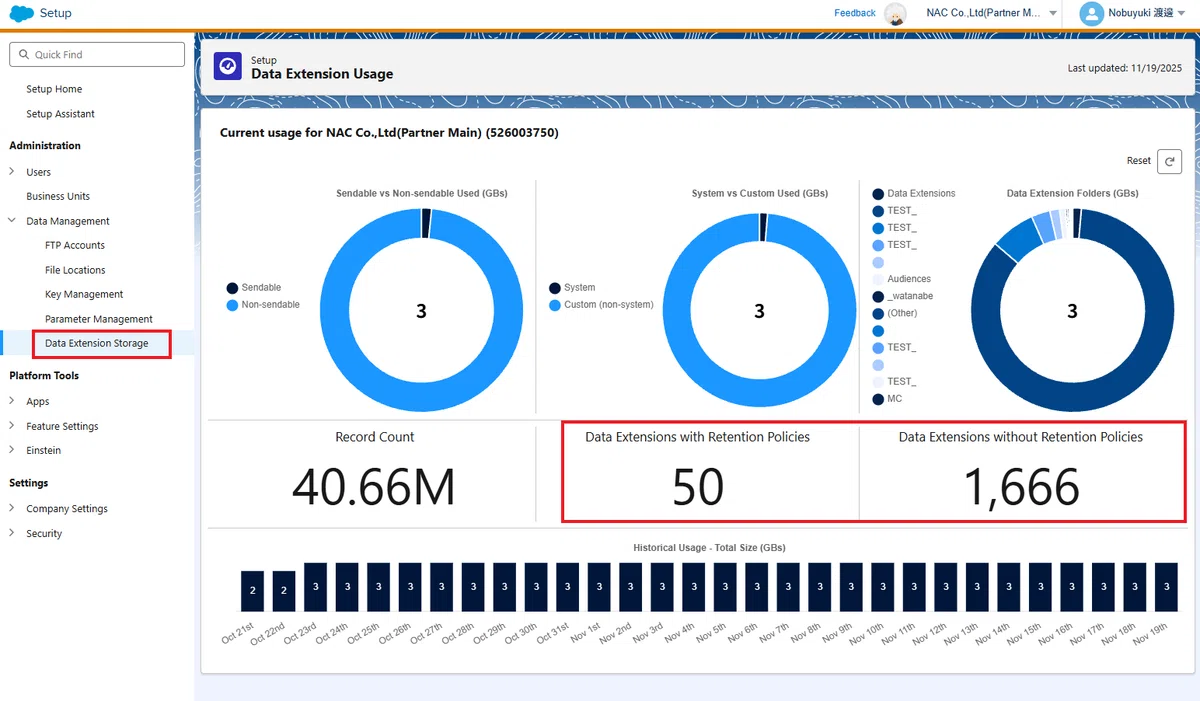Open FTP Accounts in the sidebar
The width and height of the screenshot is (1200, 701).
tap(75, 245)
